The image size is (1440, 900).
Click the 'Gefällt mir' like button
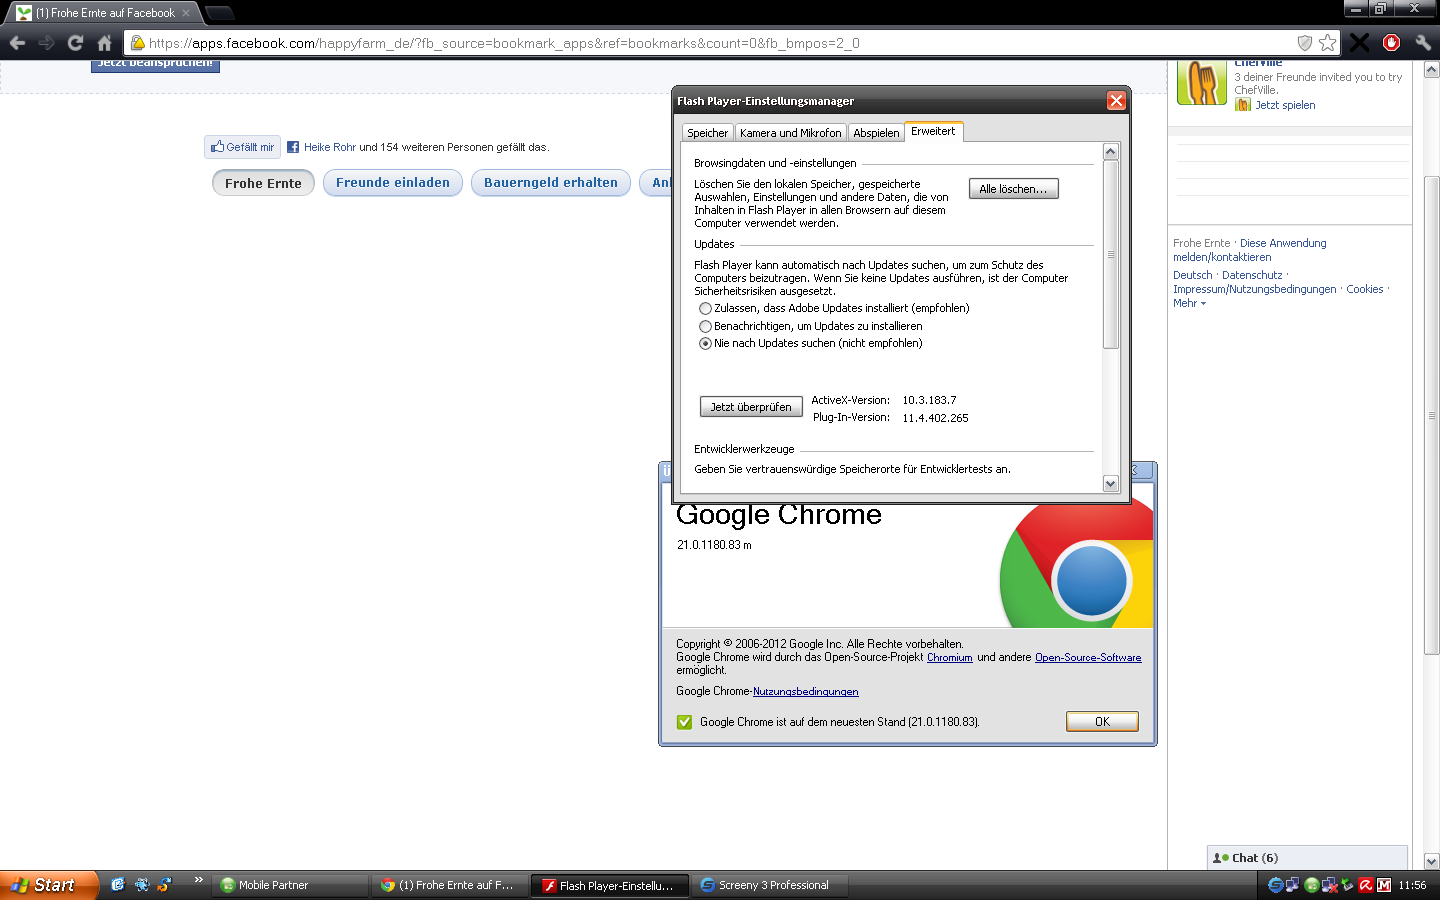point(243,147)
